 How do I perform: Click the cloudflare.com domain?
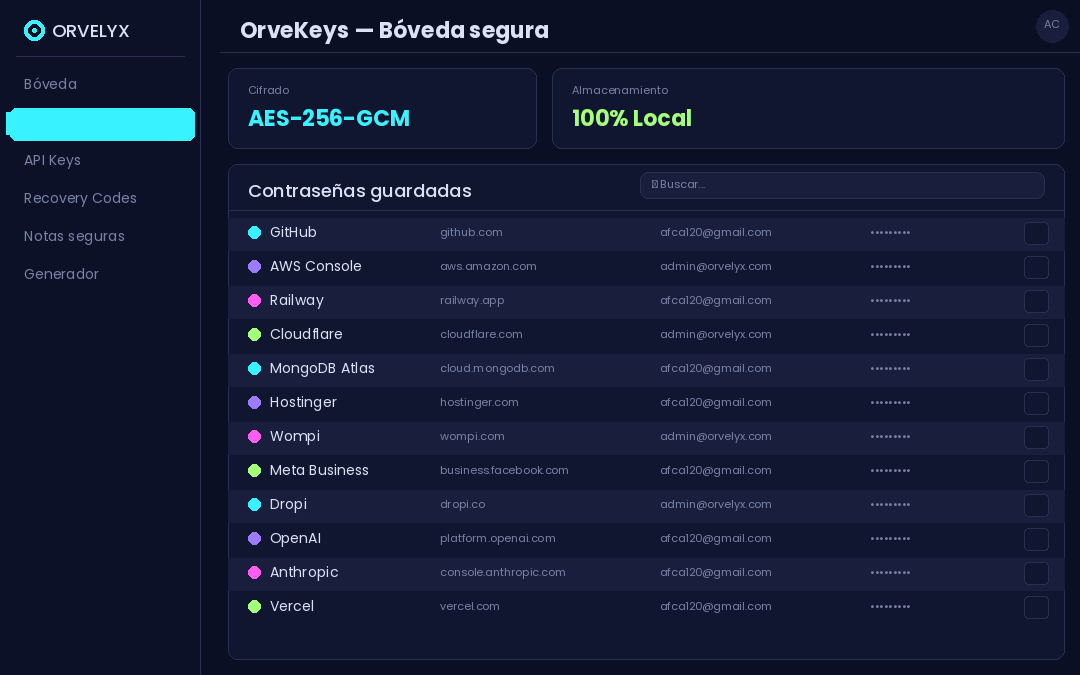tap(481, 335)
